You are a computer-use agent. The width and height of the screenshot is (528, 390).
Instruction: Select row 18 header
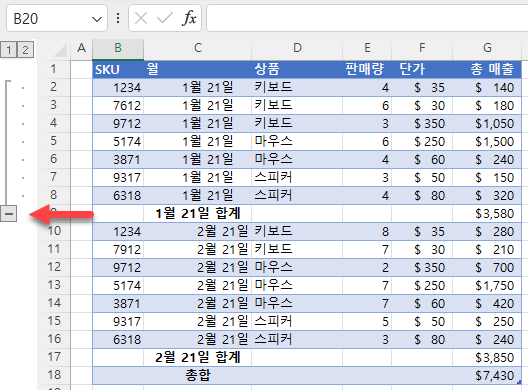(54, 375)
